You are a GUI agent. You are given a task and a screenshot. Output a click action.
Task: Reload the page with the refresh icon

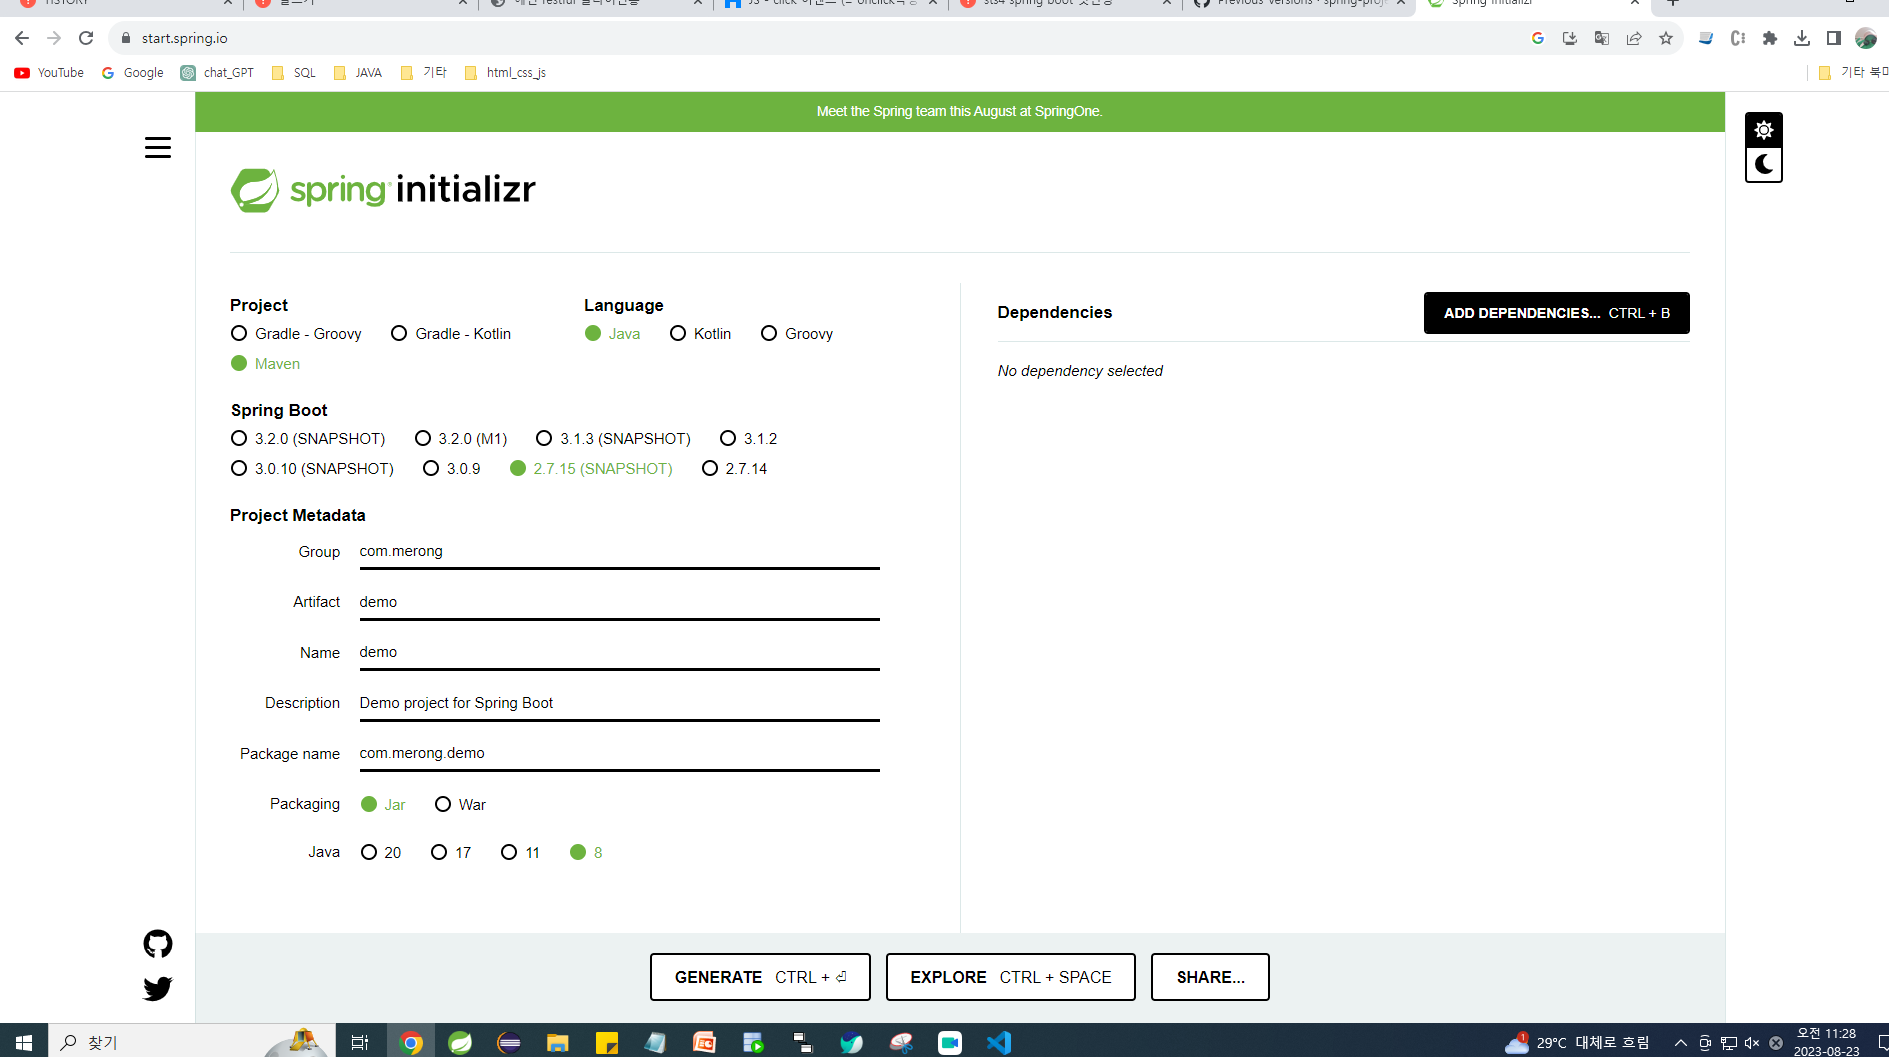point(86,38)
